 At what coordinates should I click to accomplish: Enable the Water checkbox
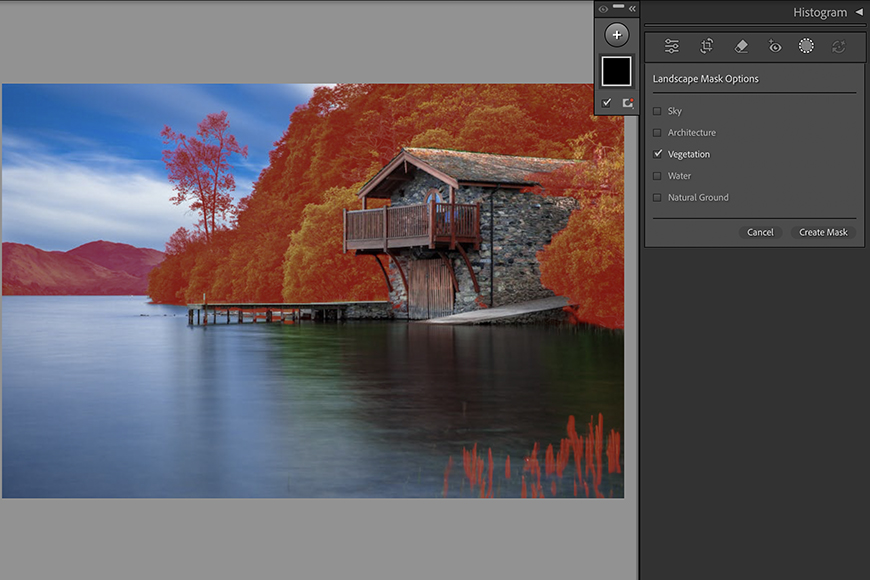658,176
